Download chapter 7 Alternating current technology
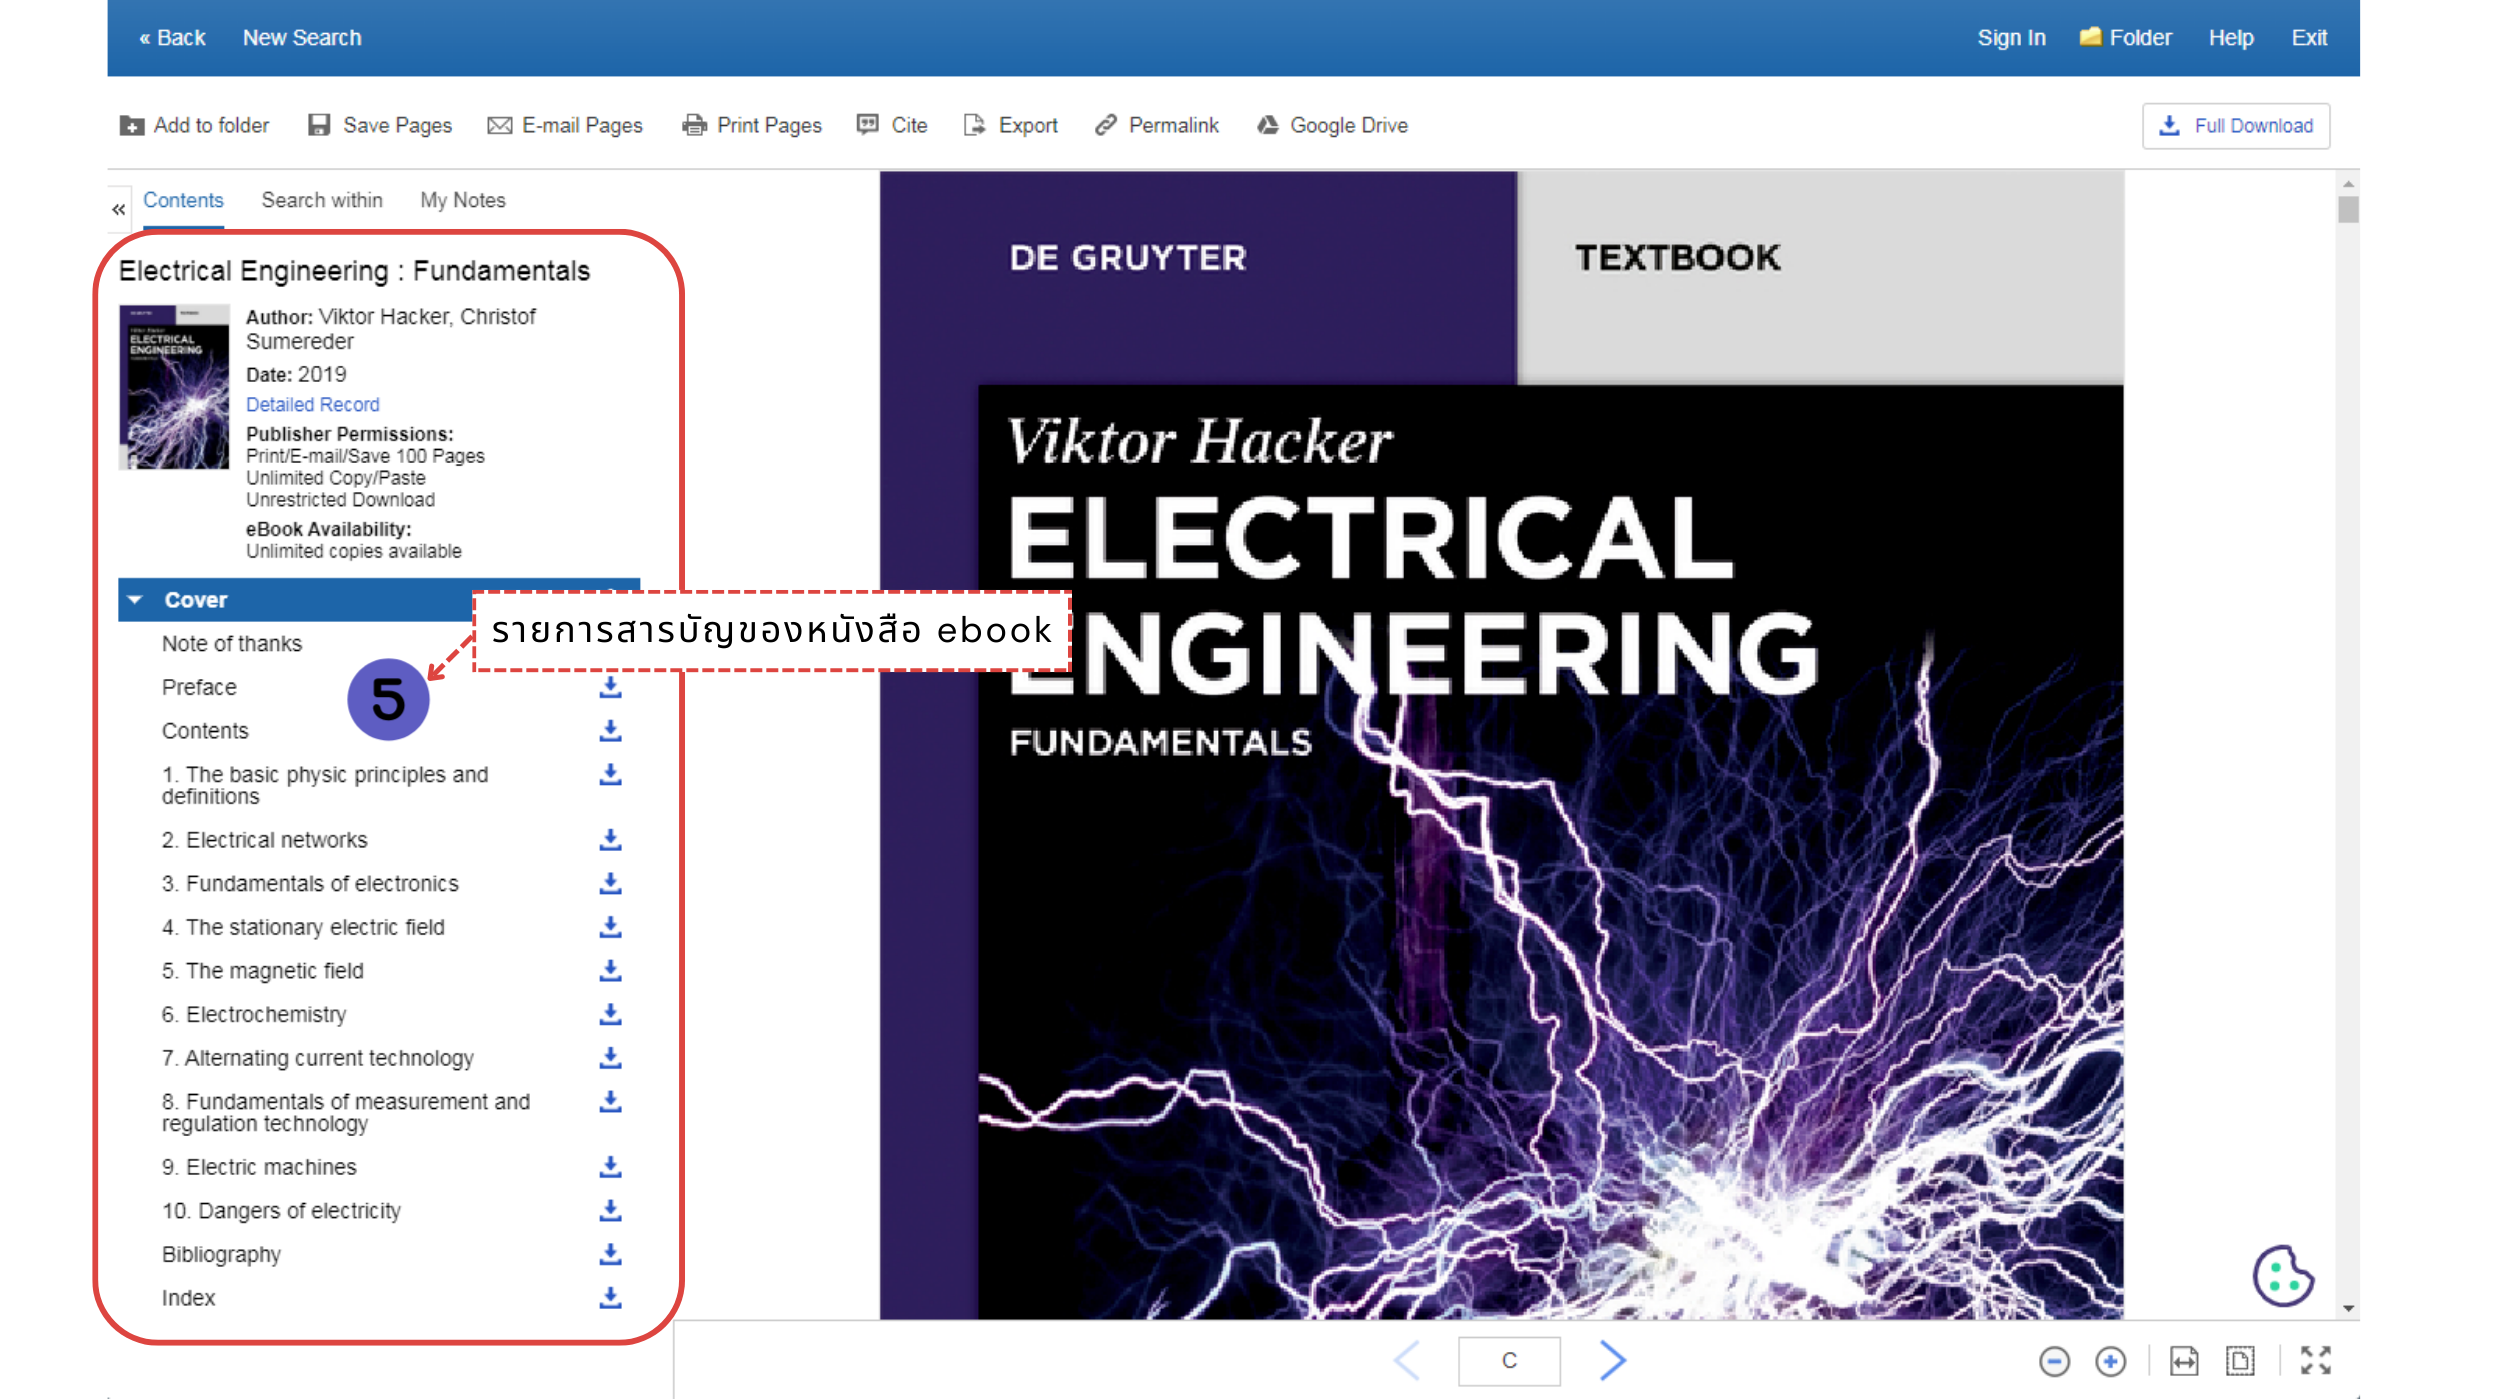The image size is (2500, 1399). click(610, 1058)
